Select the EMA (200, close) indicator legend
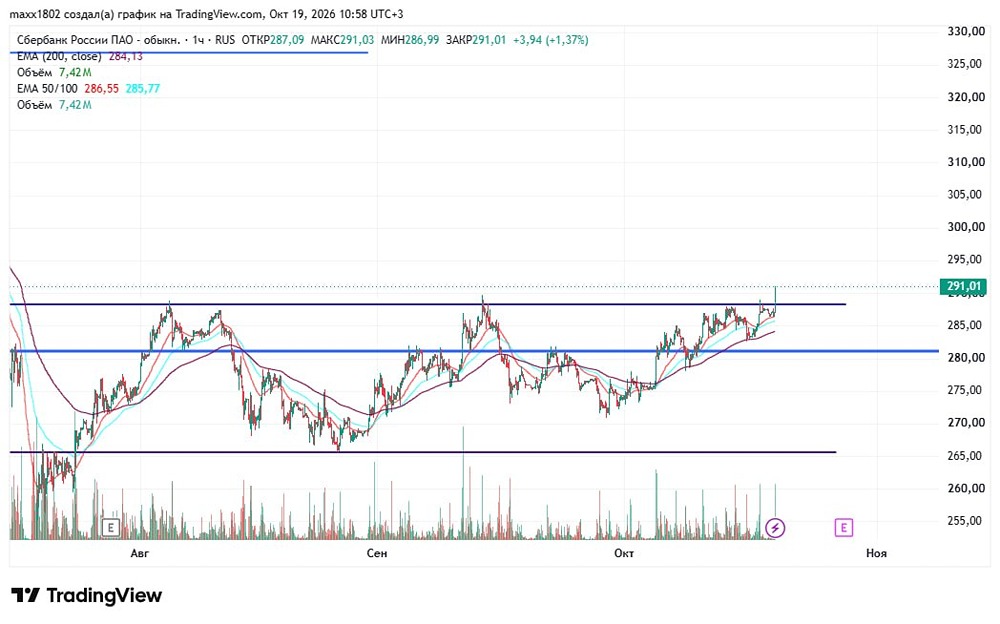 [x=59, y=56]
